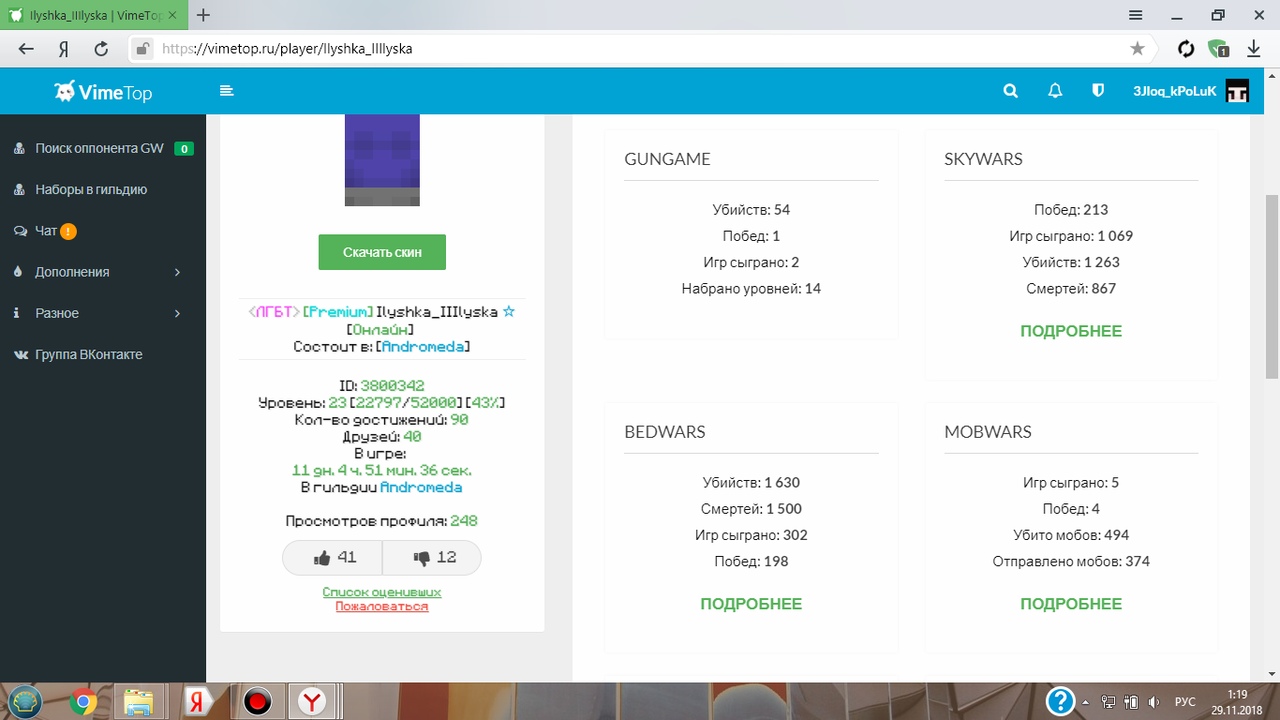This screenshot has width=1280, height=720.
Task: Open Chrome from the Windows taskbar
Action: [84, 702]
